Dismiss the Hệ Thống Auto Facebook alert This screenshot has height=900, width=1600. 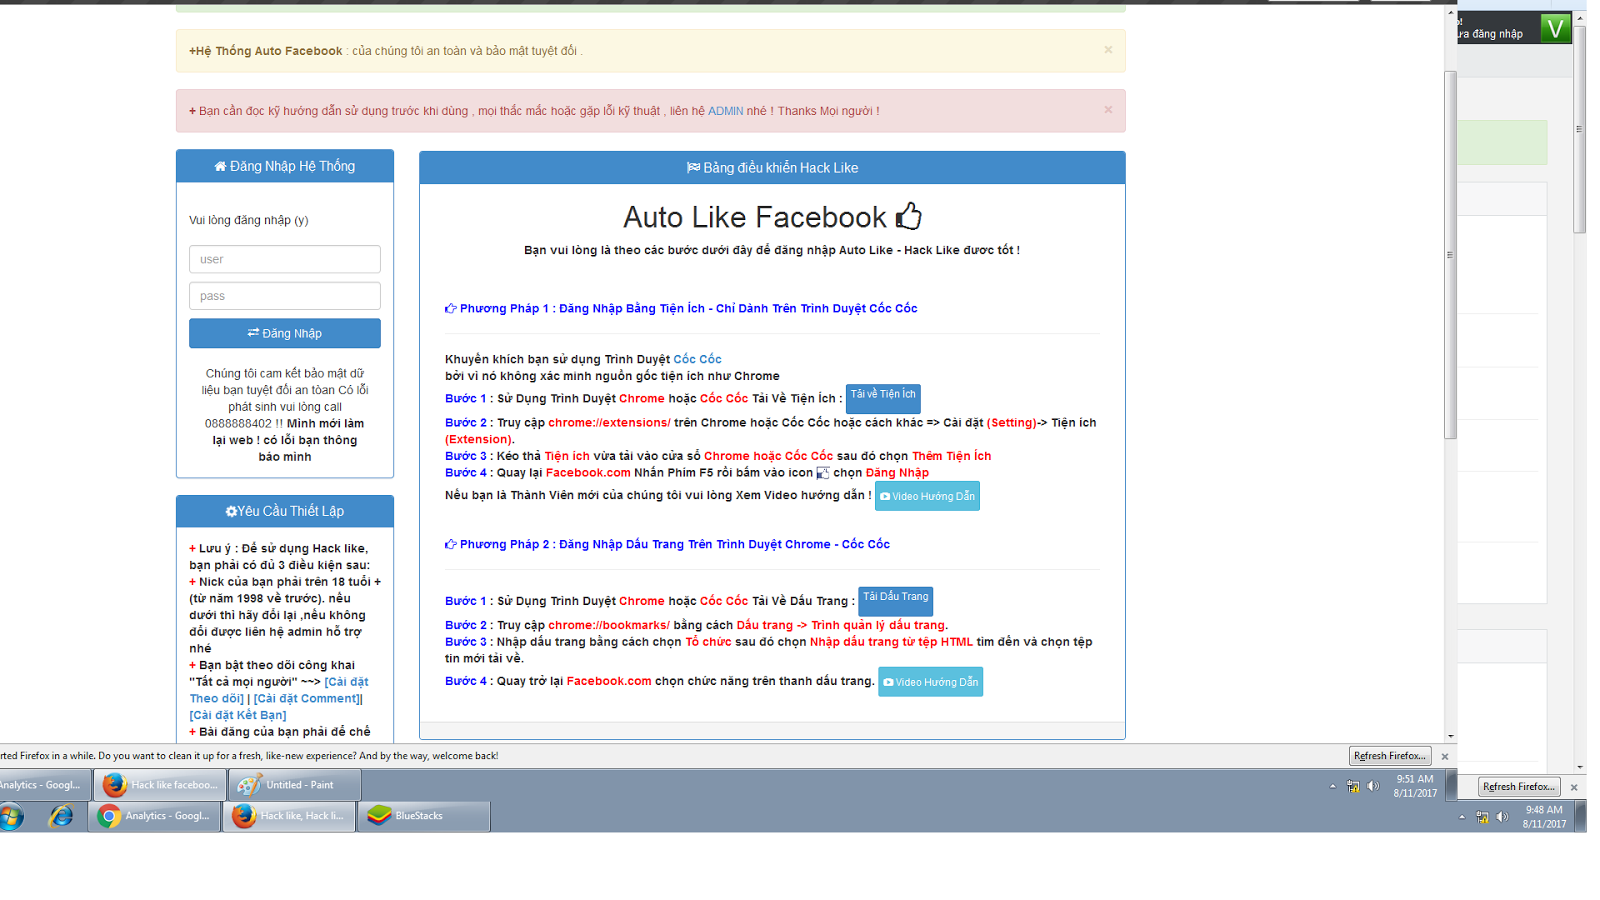tap(1108, 49)
